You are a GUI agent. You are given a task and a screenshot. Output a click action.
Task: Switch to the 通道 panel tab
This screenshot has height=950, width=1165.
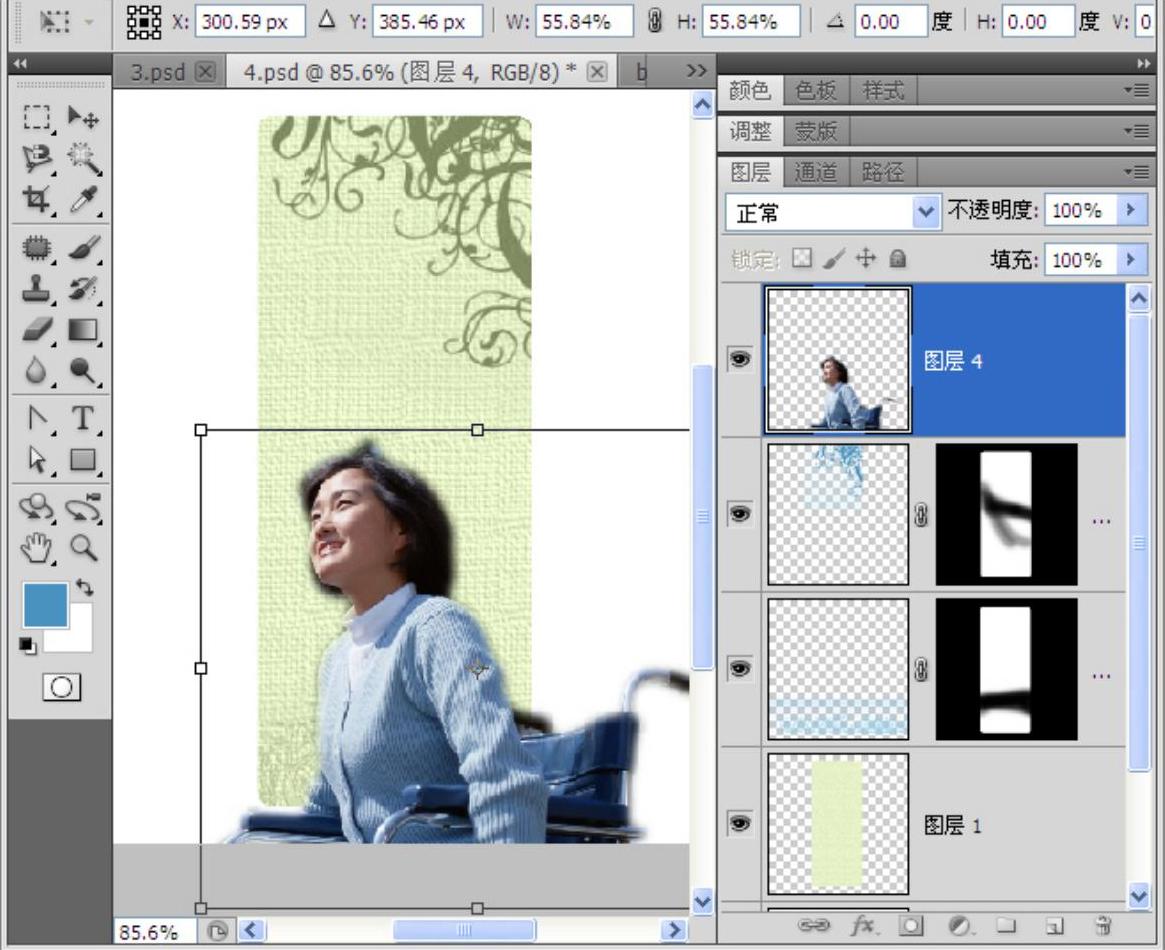(815, 172)
